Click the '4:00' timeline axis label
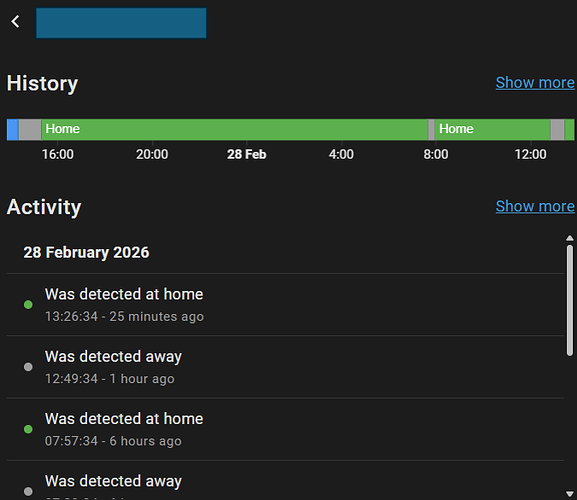The width and height of the screenshot is (577, 500). [x=341, y=154]
